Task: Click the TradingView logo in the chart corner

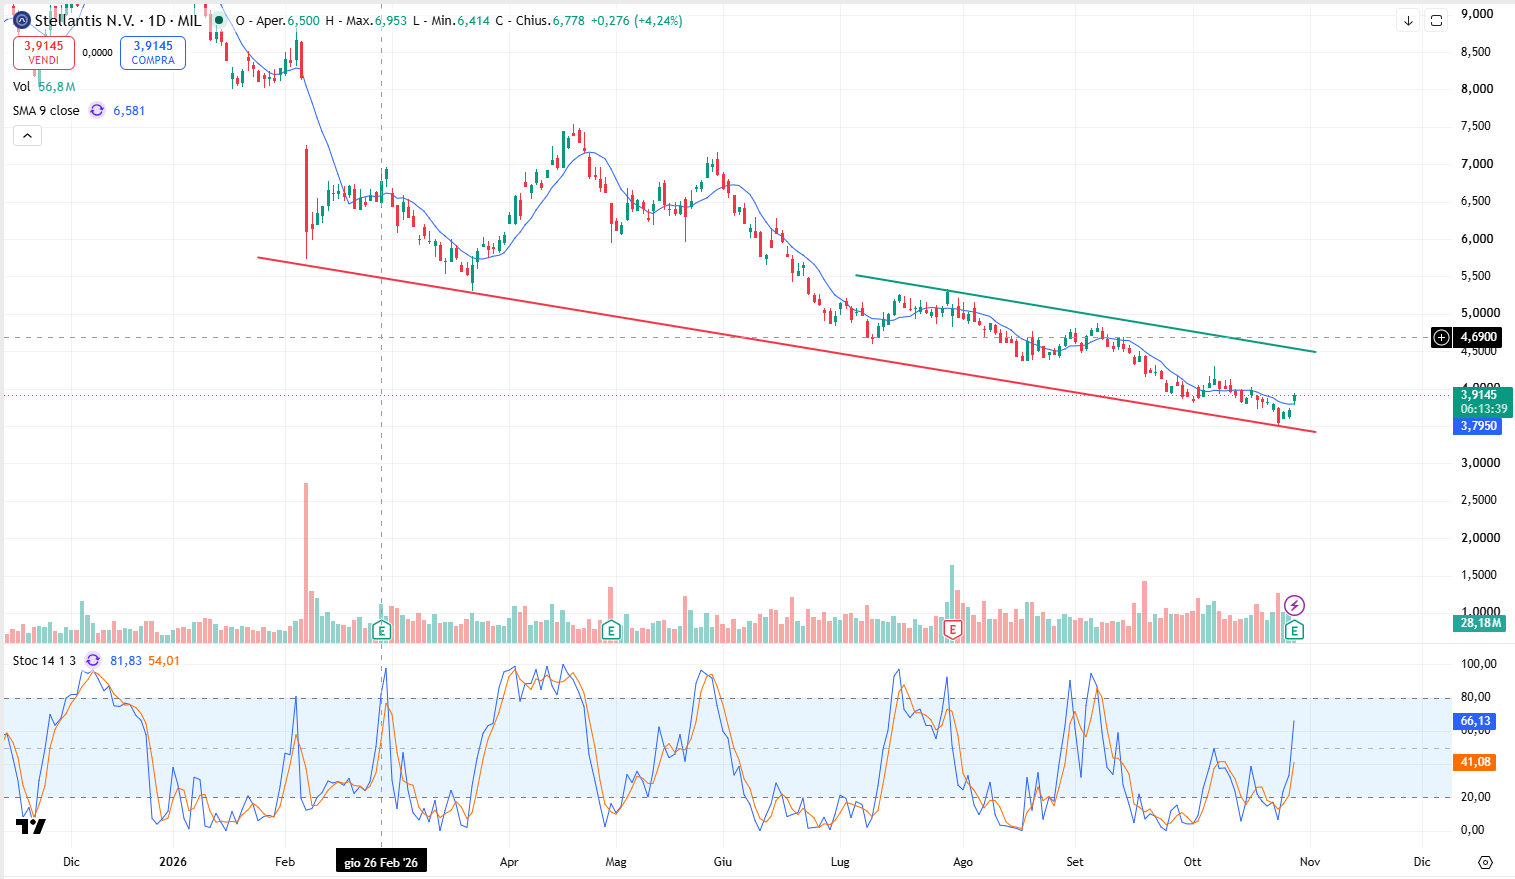Action: pos(31,826)
